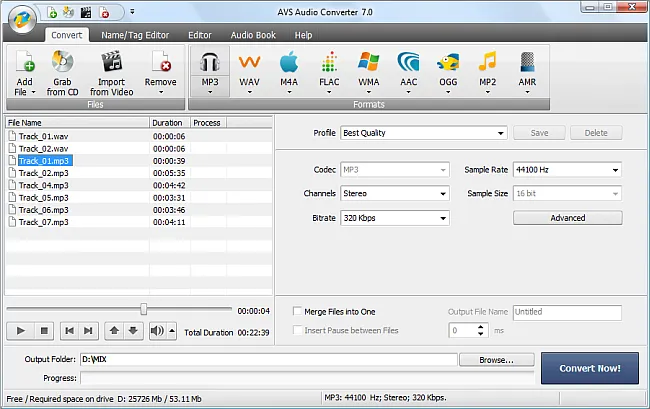Move selected file down in list
The width and height of the screenshot is (650, 409).
pos(133,331)
